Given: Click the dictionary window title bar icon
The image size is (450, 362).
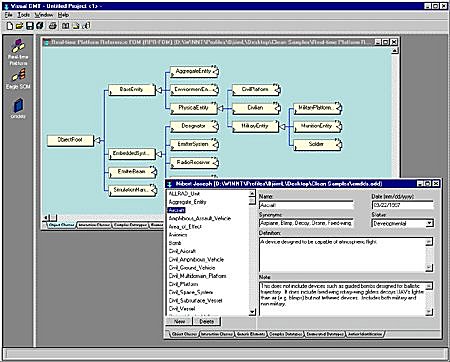Looking at the screenshot, I should pyautogui.click(x=170, y=184).
